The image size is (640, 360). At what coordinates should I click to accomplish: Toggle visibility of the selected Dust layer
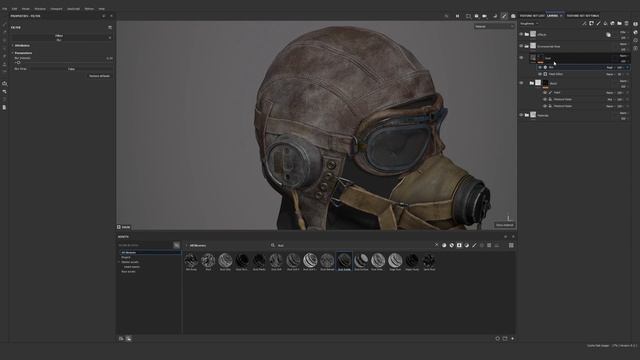tap(521, 58)
